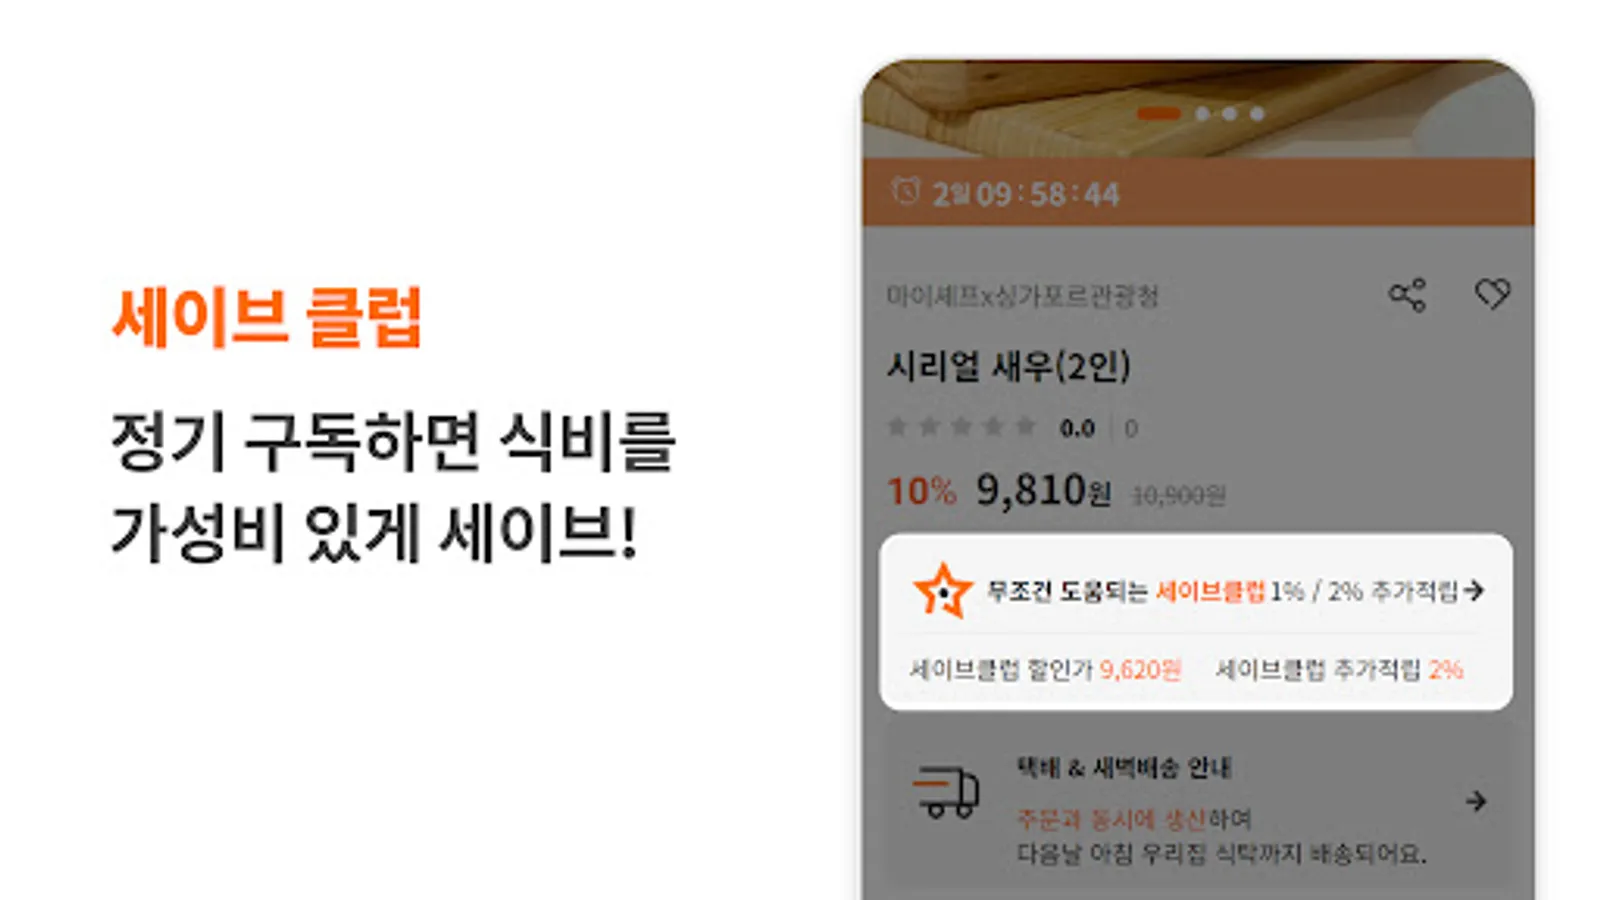Select the active orange carousel indicator

pos(1159,114)
